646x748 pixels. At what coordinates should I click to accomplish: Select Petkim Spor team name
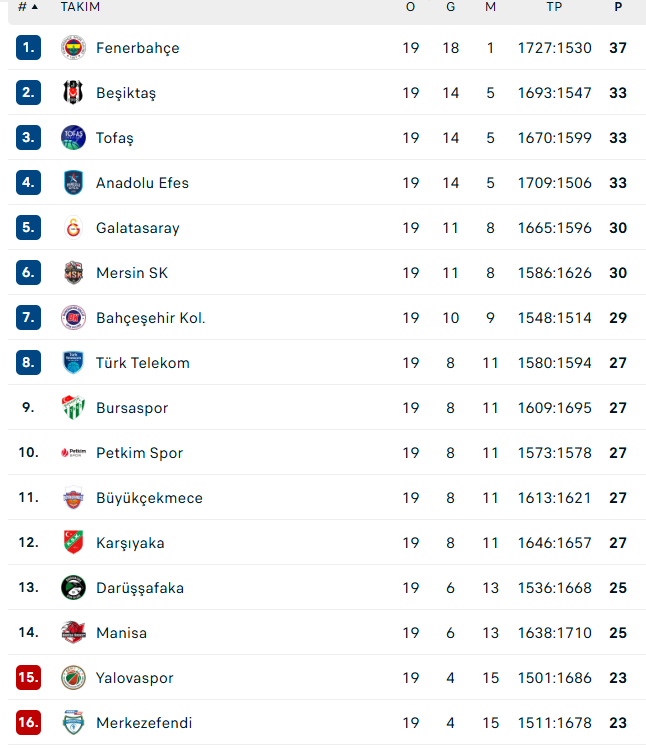(139, 453)
